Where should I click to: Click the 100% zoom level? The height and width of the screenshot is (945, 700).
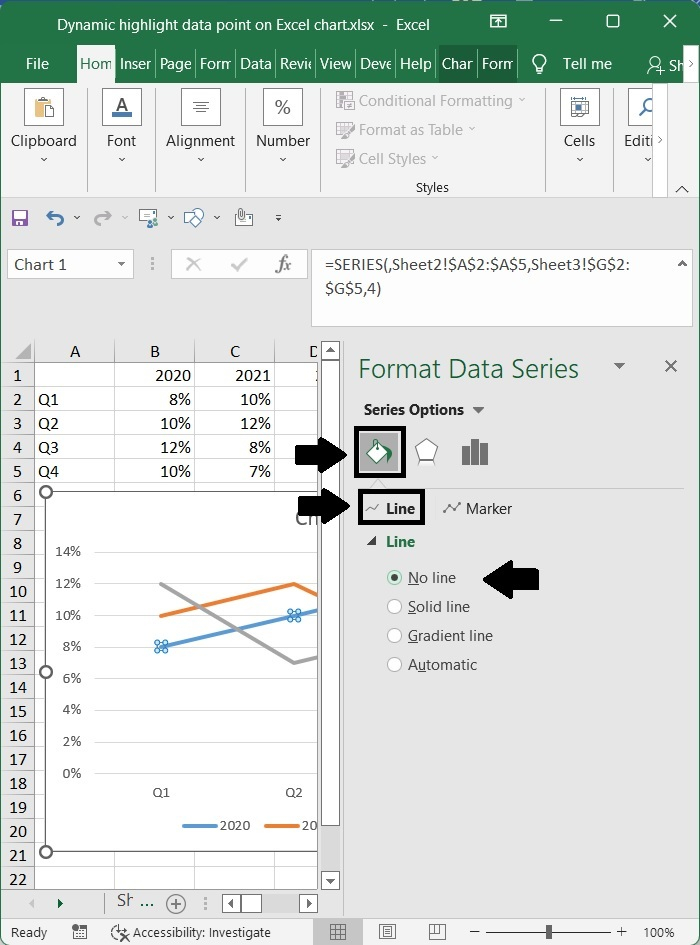point(658,932)
